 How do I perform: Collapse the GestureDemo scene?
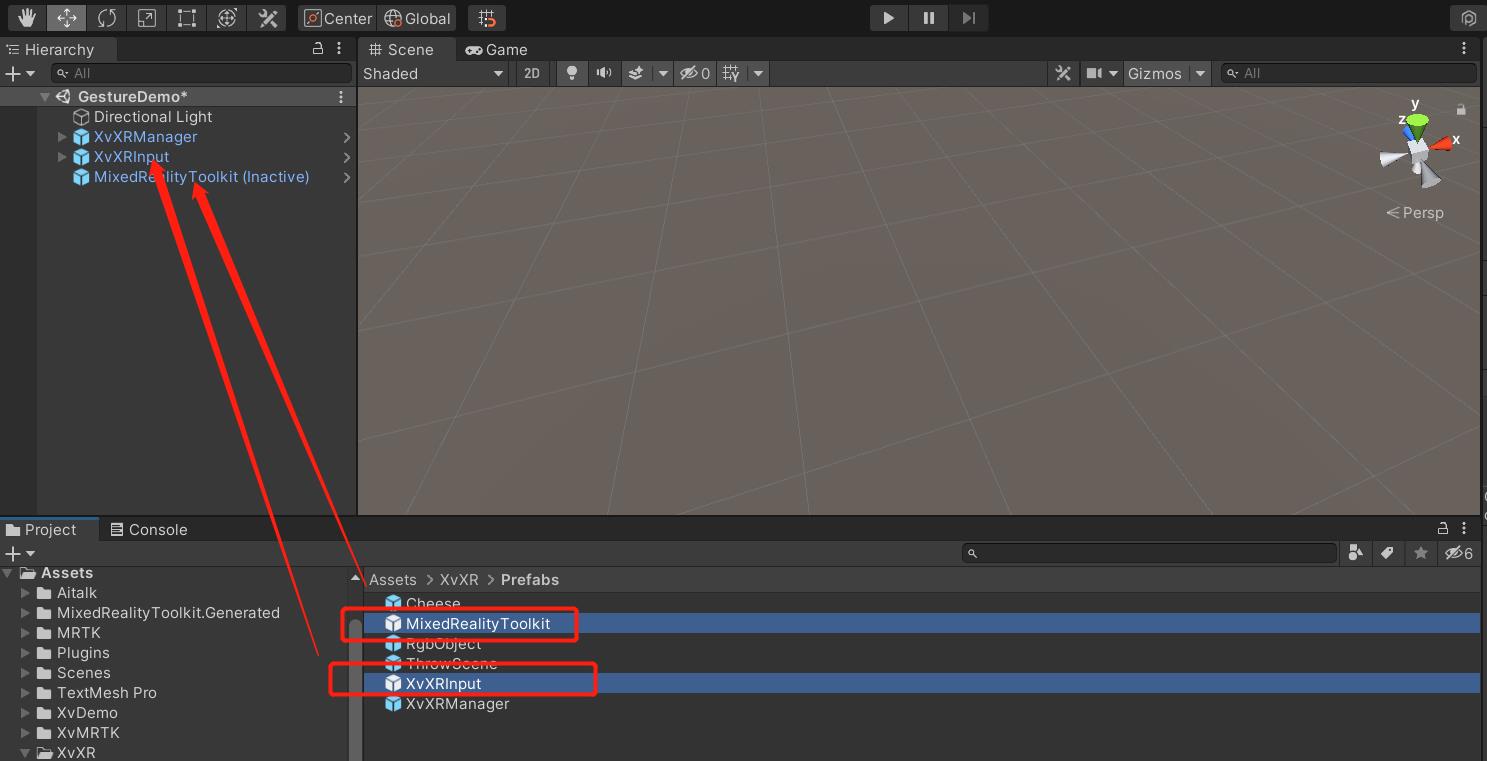coord(45,97)
